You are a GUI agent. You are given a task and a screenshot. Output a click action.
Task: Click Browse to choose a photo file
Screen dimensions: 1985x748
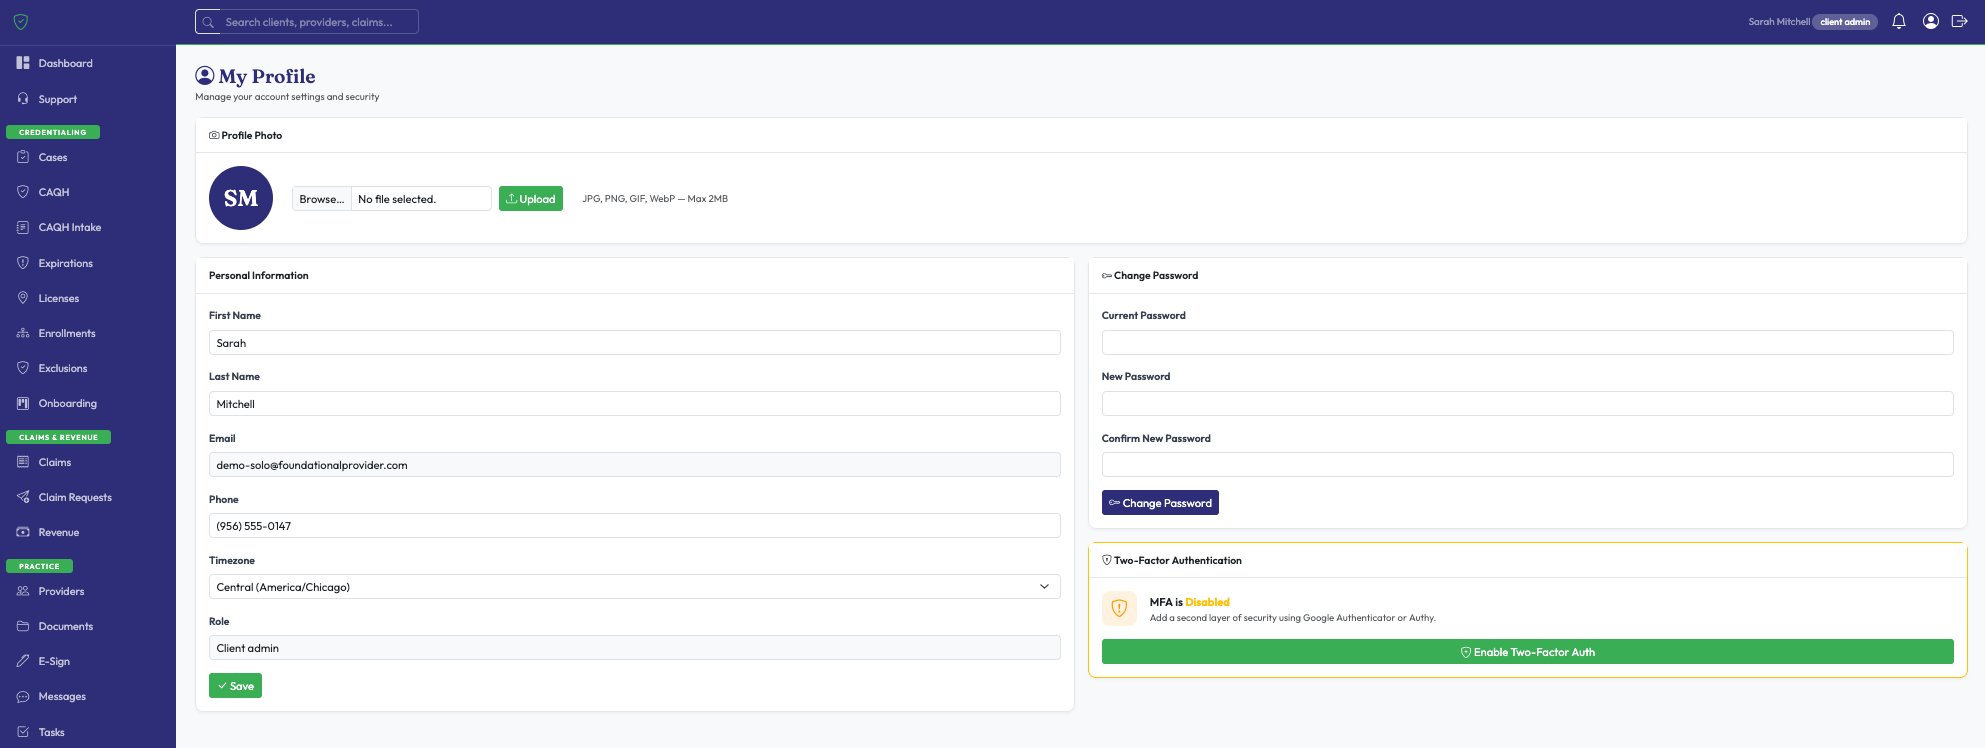tap(322, 199)
